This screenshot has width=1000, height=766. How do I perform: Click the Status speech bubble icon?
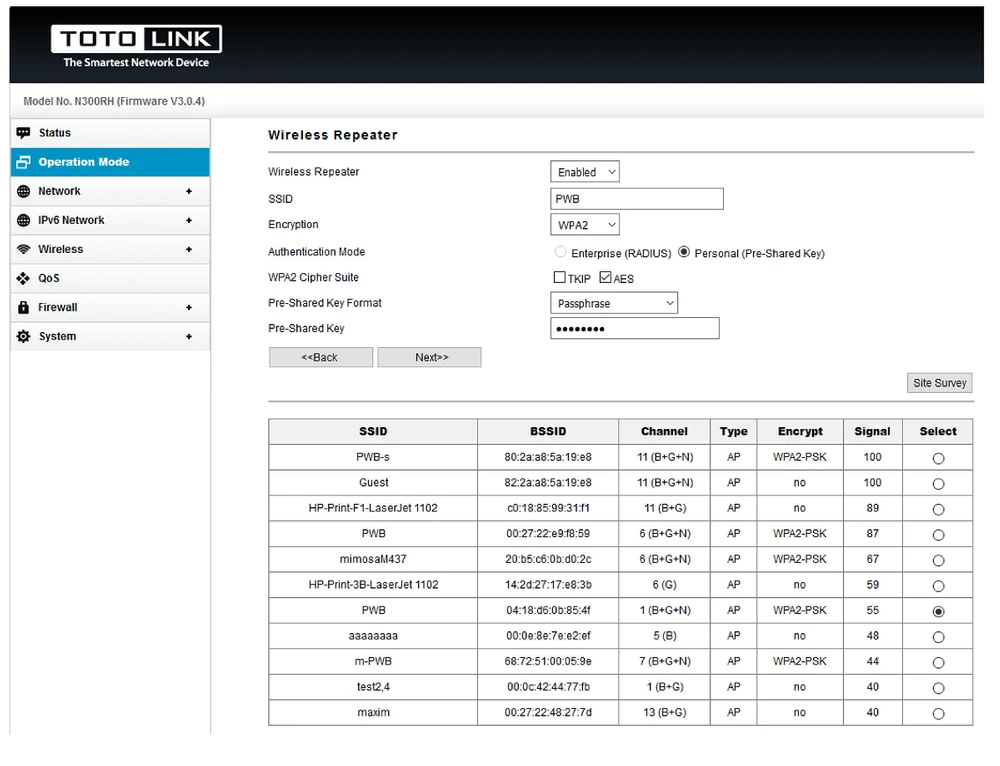[24, 133]
